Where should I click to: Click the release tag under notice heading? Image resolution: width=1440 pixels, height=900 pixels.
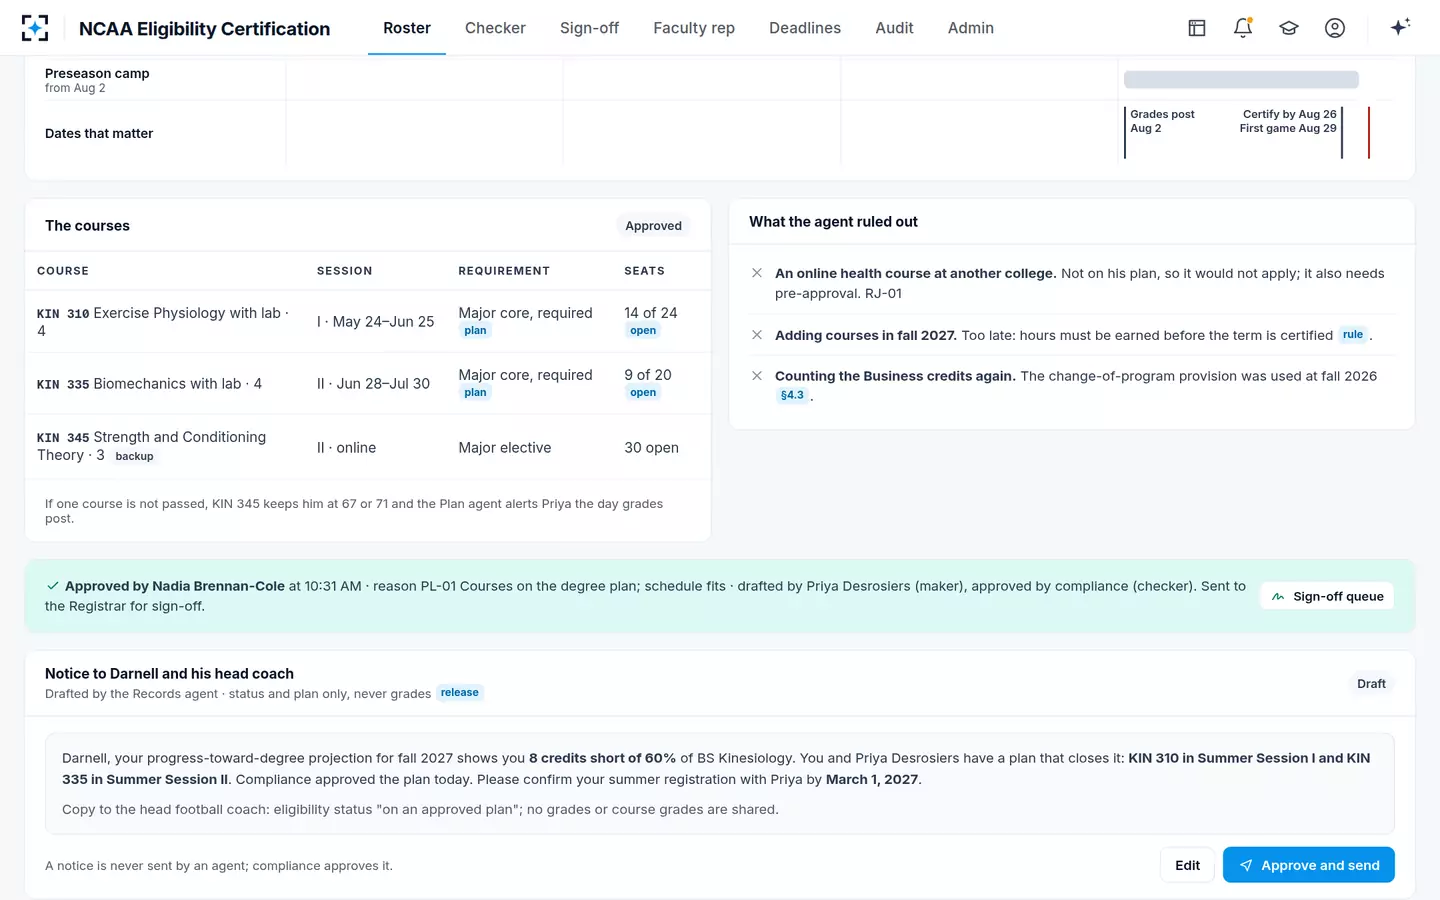pos(460,693)
